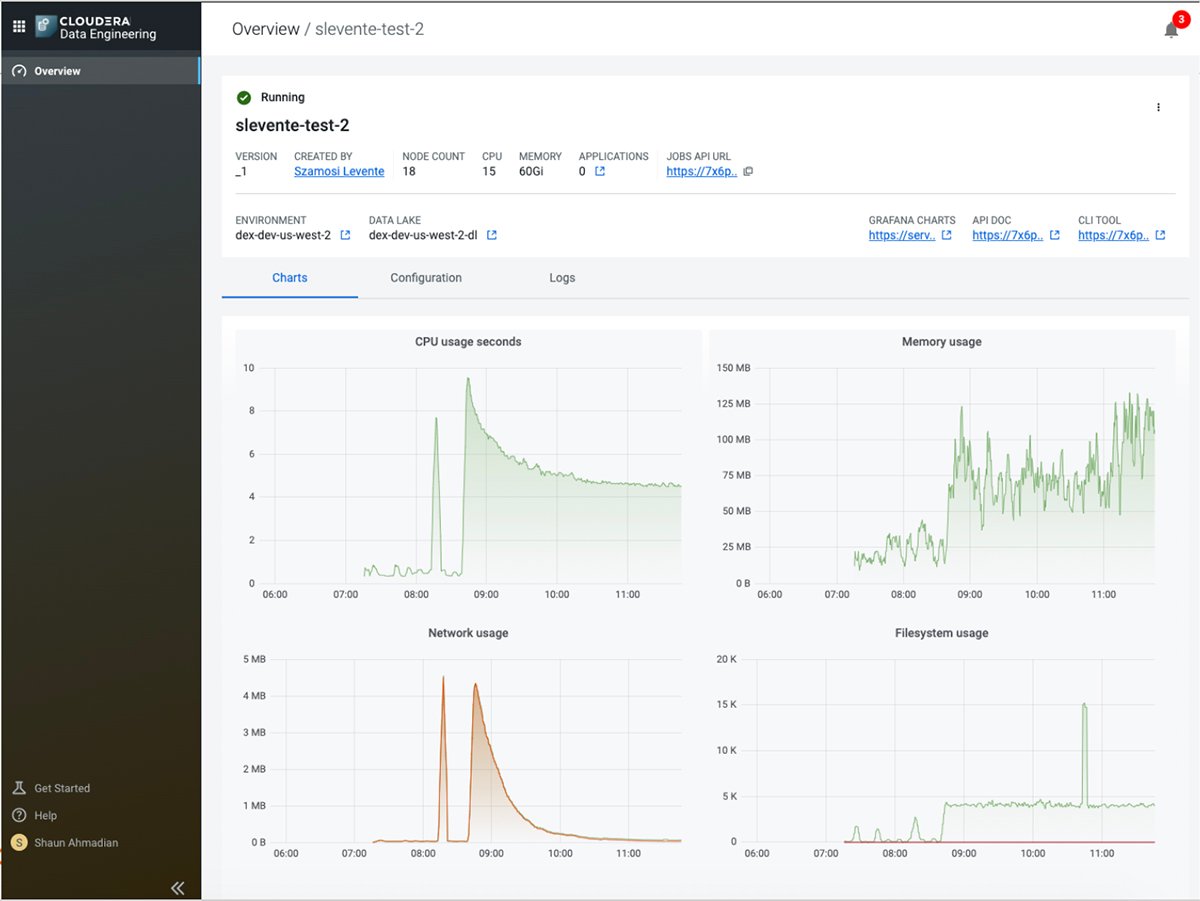The height and width of the screenshot is (901, 1200).
Task: Open Help from the sidebar
Action: 20,815
